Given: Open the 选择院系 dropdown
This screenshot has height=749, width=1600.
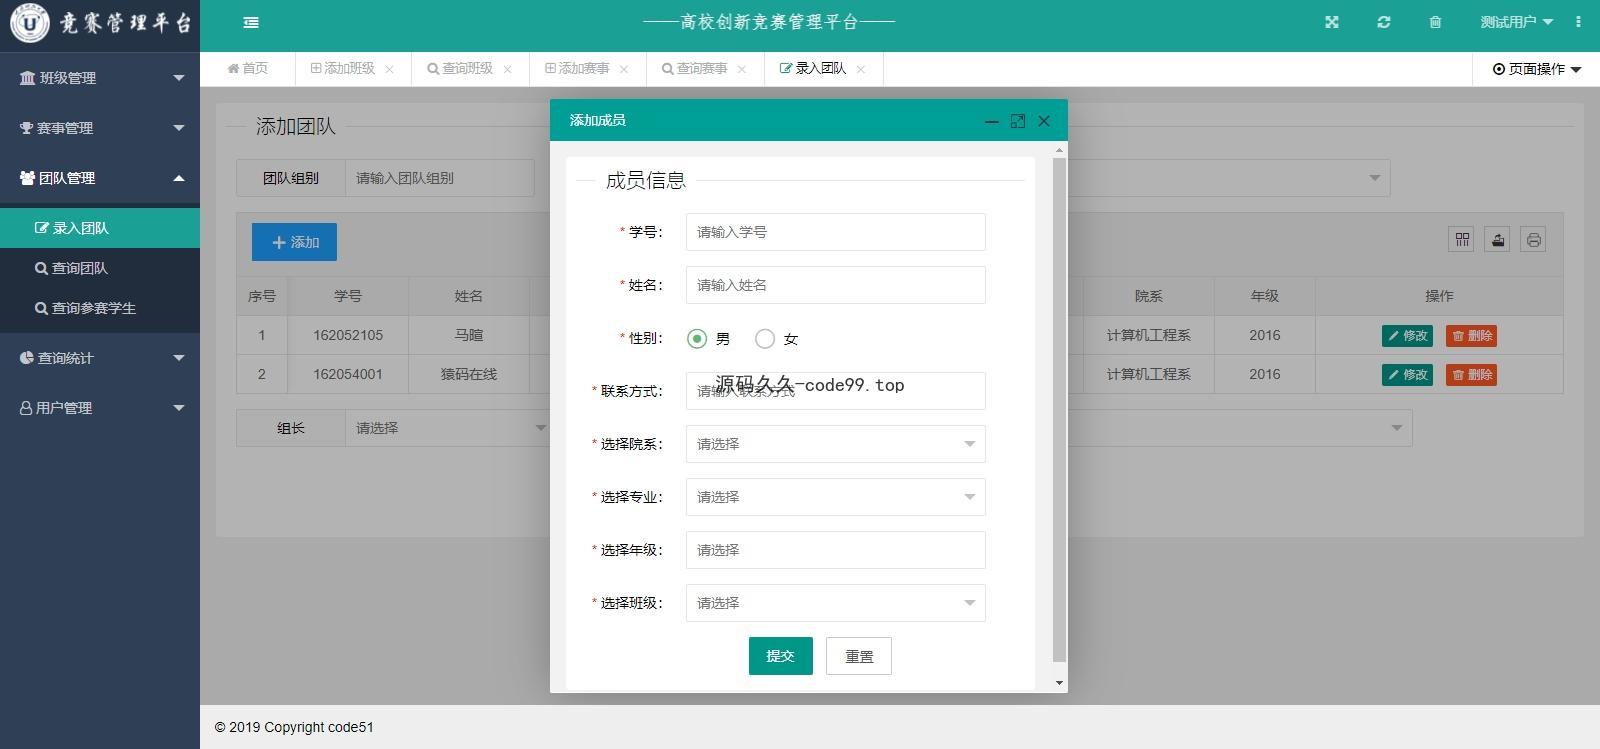Looking at the screenshot, I should click(835, 444).
